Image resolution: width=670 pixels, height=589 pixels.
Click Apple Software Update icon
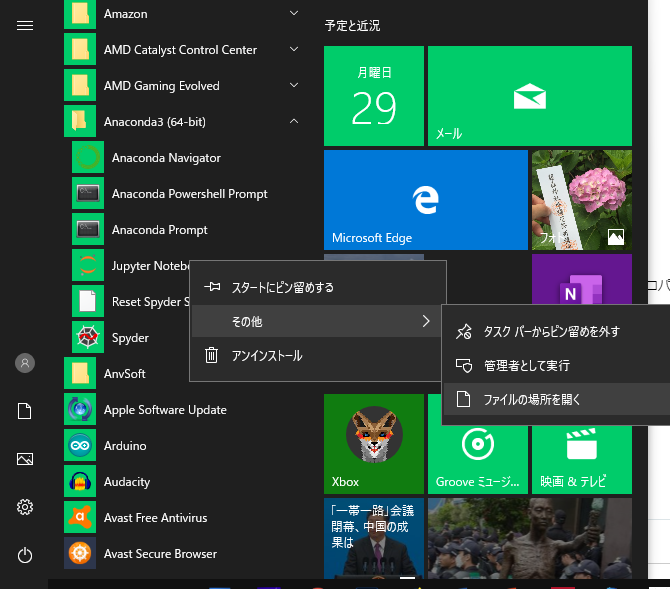pos(80,409)
